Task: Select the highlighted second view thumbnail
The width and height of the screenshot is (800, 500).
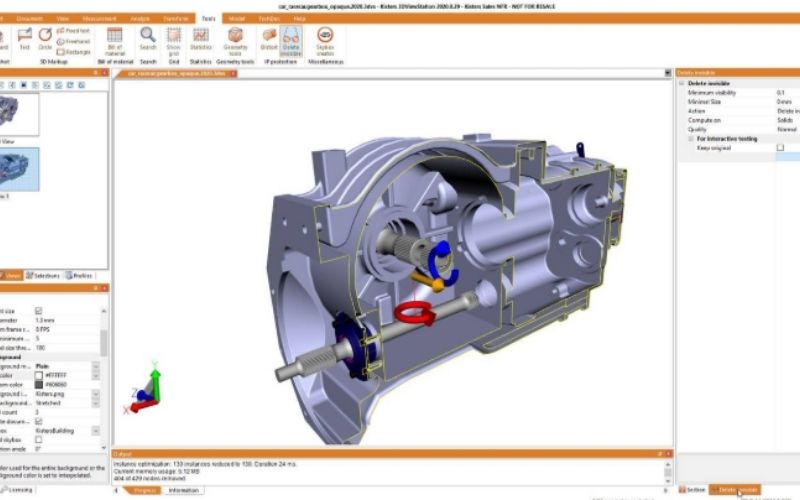Action: click(18, 169)
